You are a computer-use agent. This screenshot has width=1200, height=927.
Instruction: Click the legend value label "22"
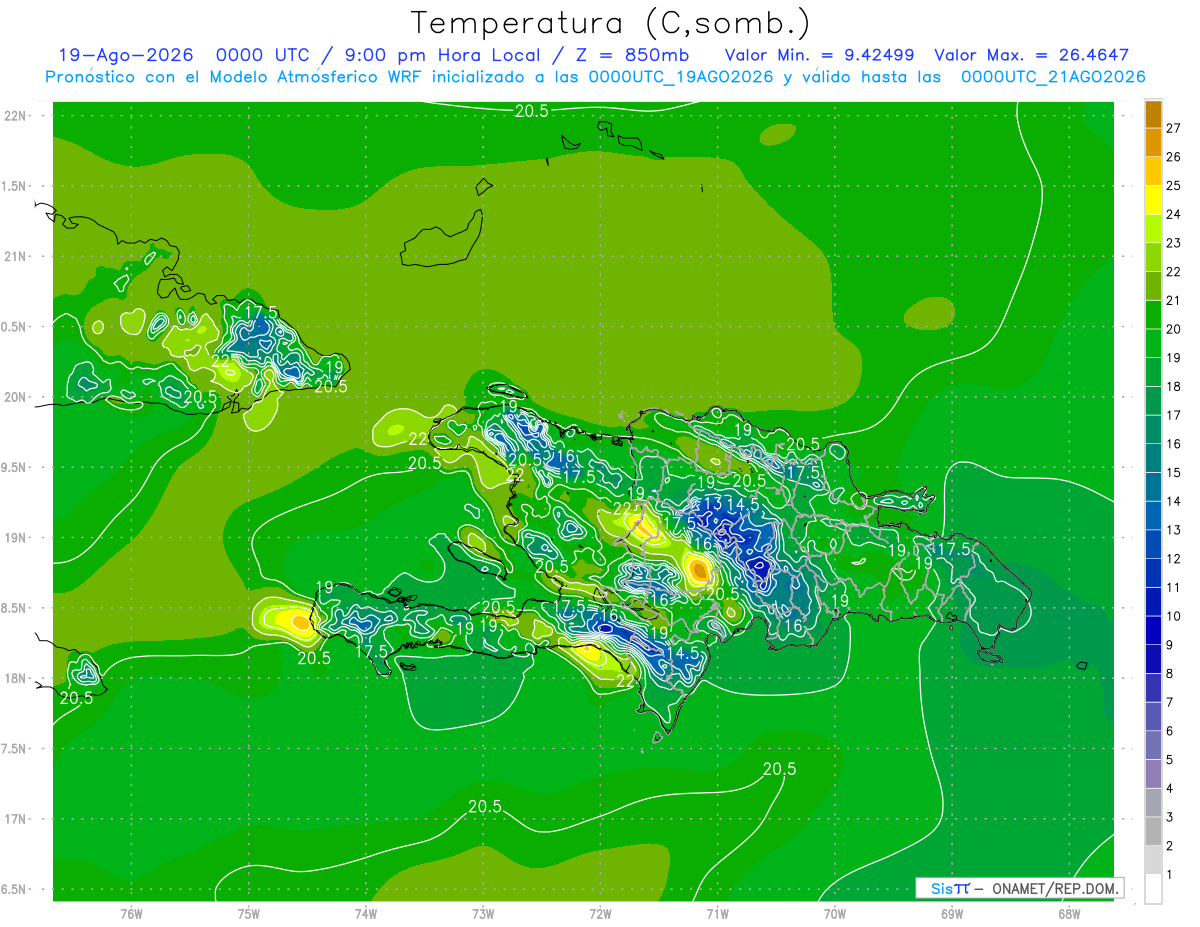[1174, 271]
